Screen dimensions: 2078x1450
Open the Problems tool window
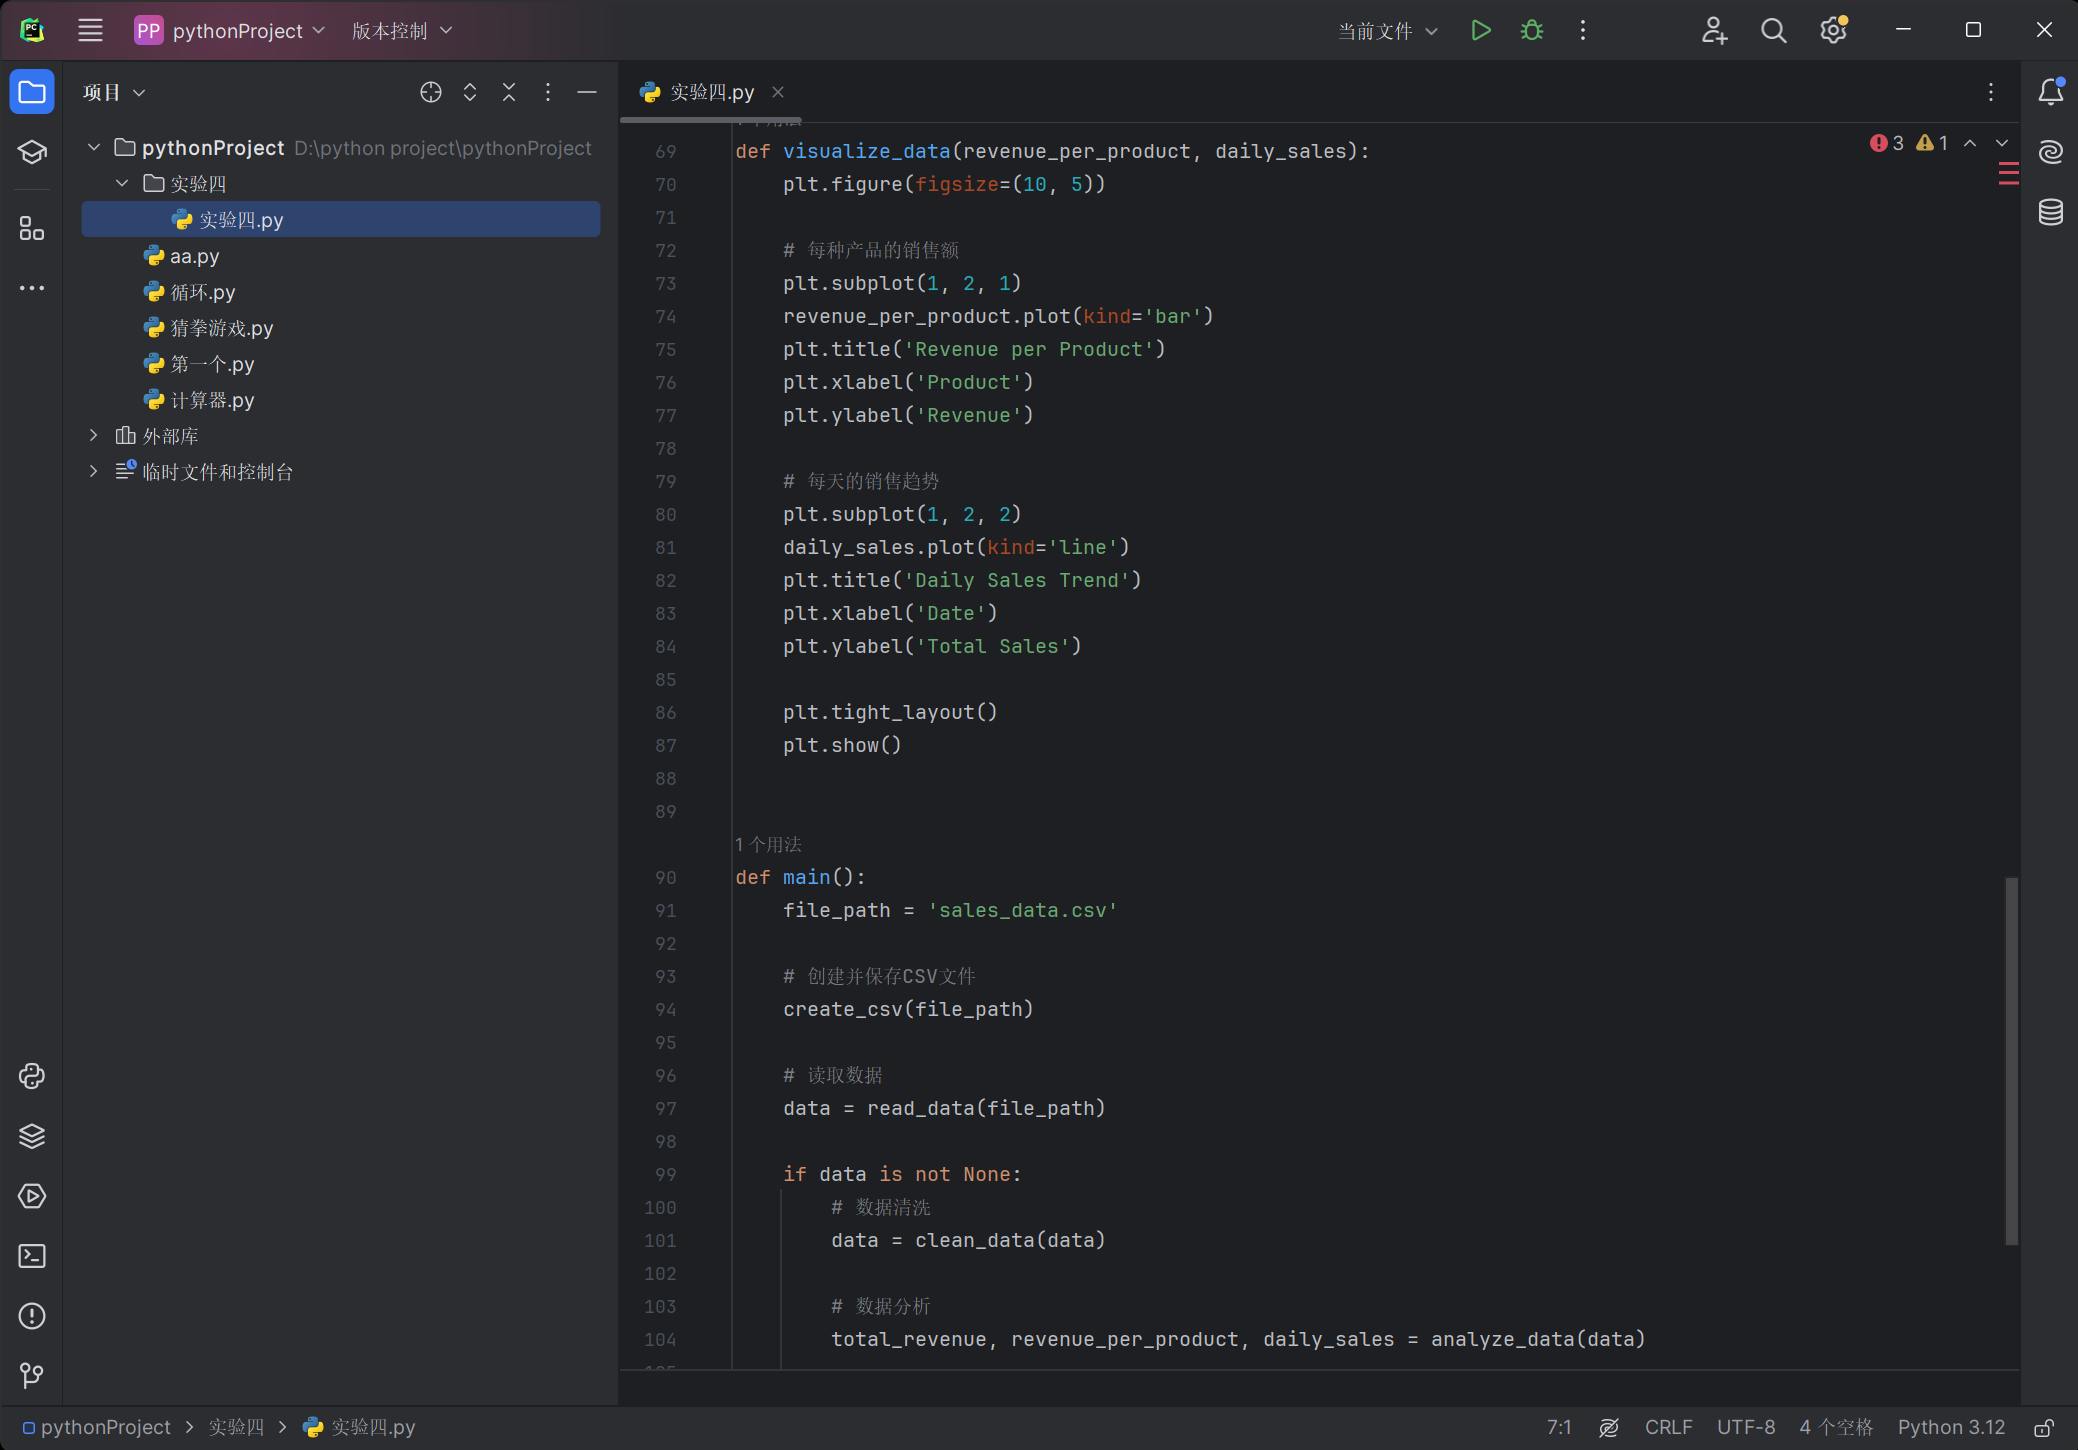point(32,1316)
